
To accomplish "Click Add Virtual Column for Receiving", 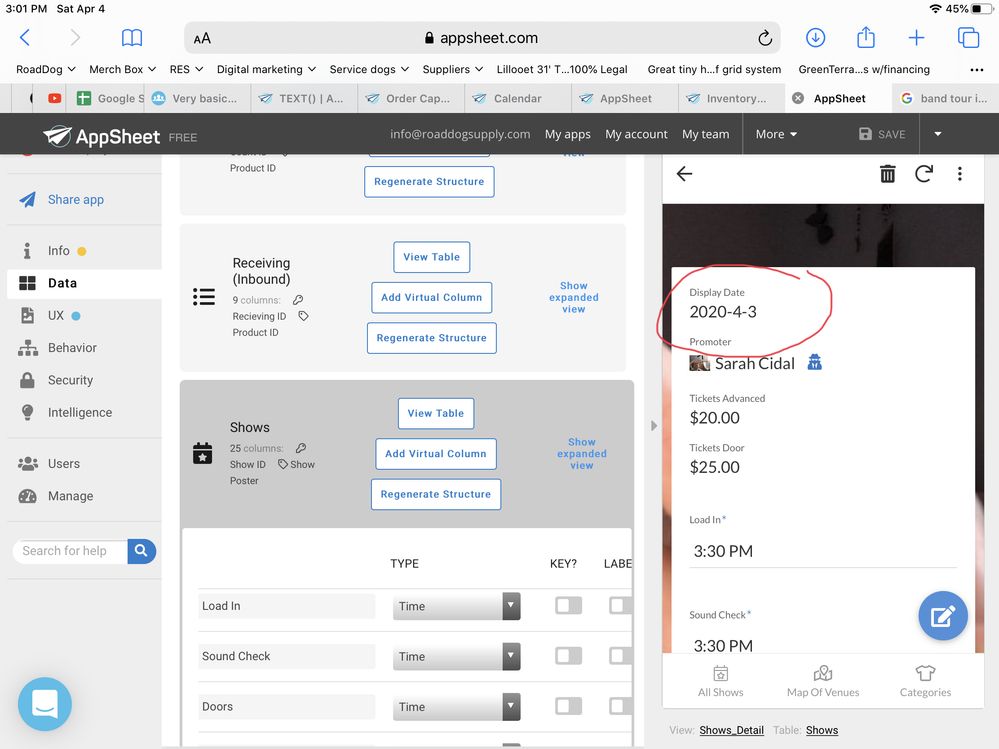I will [431, 297].
